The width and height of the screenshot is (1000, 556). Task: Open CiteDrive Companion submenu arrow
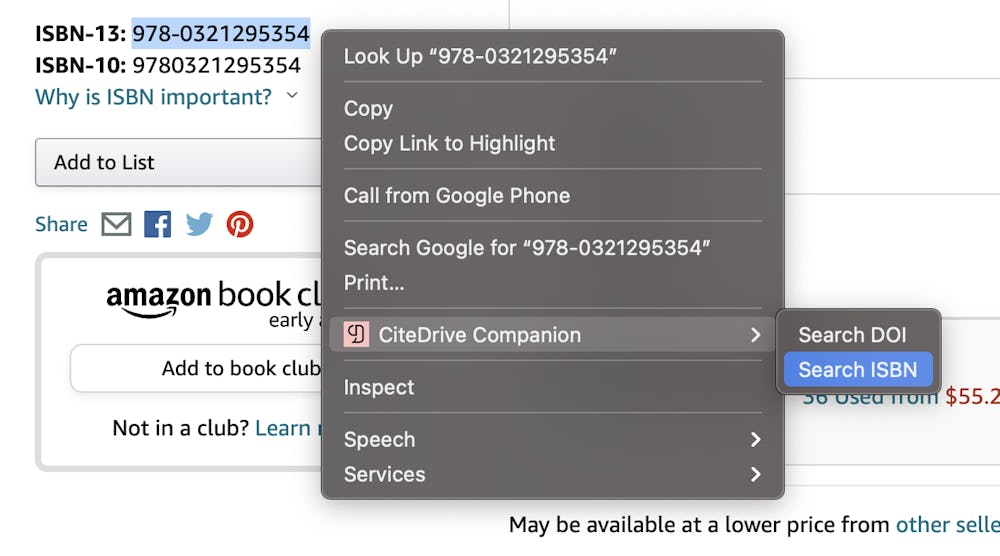pos(756,335)
